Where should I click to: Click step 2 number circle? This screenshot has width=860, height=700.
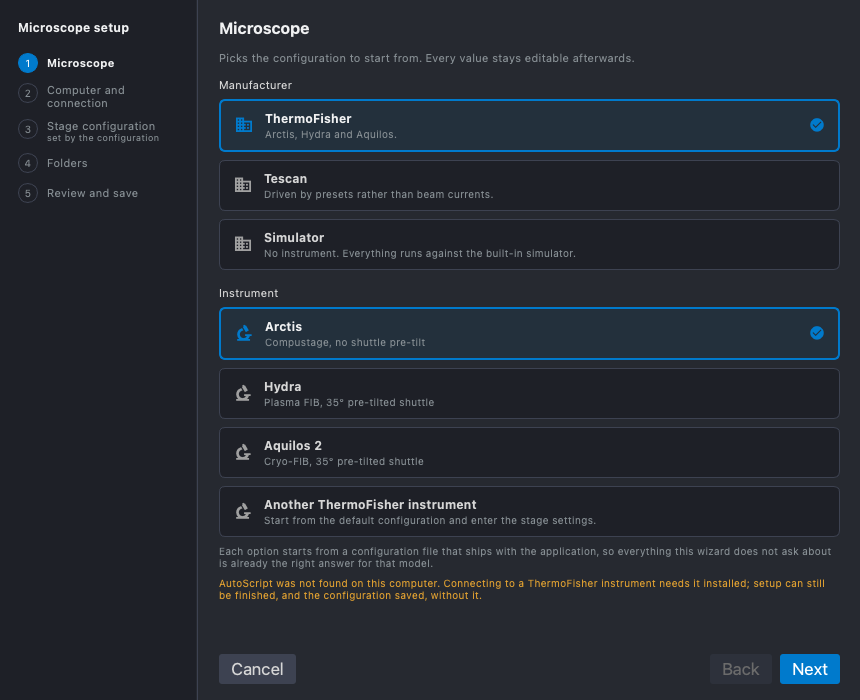click(x=28, y=93)
